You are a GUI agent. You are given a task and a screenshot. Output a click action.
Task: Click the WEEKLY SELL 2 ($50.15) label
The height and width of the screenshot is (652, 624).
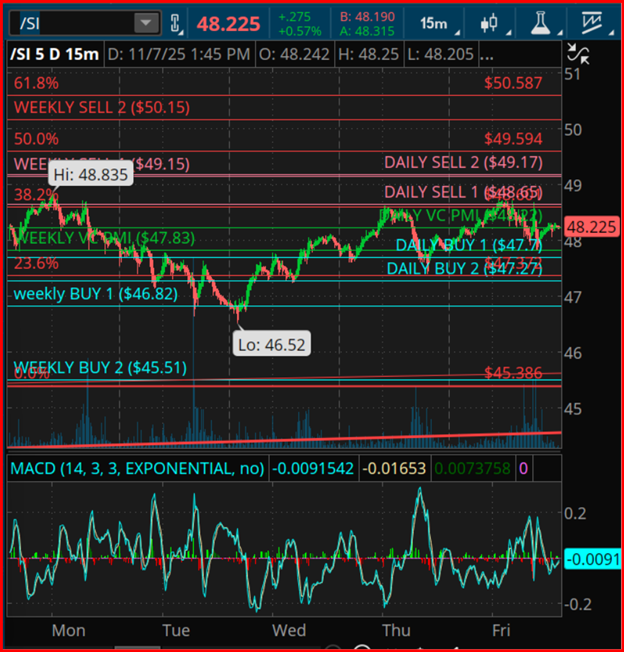(102, 108)
